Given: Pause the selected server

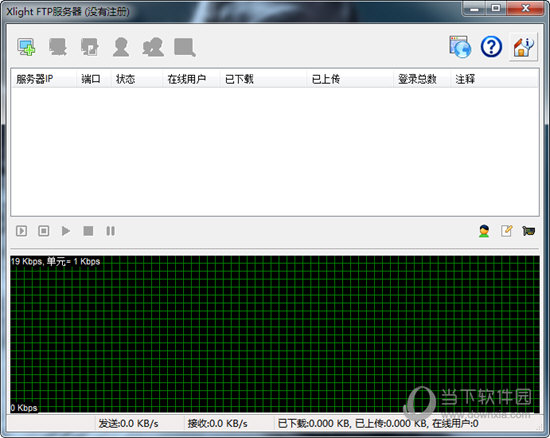Looking at the screenshot, I should (110, 231).
